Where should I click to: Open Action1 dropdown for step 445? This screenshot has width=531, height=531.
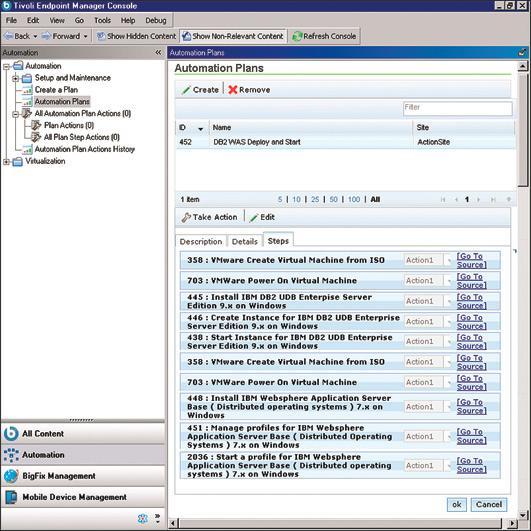coord(449,301)
